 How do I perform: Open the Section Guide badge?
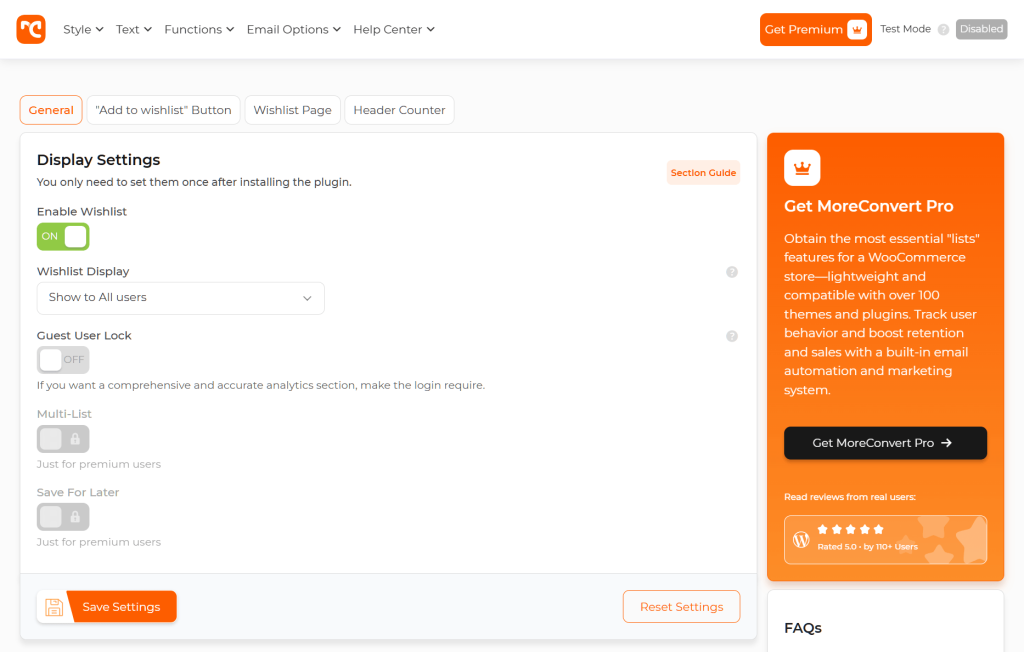coord(703,172)
